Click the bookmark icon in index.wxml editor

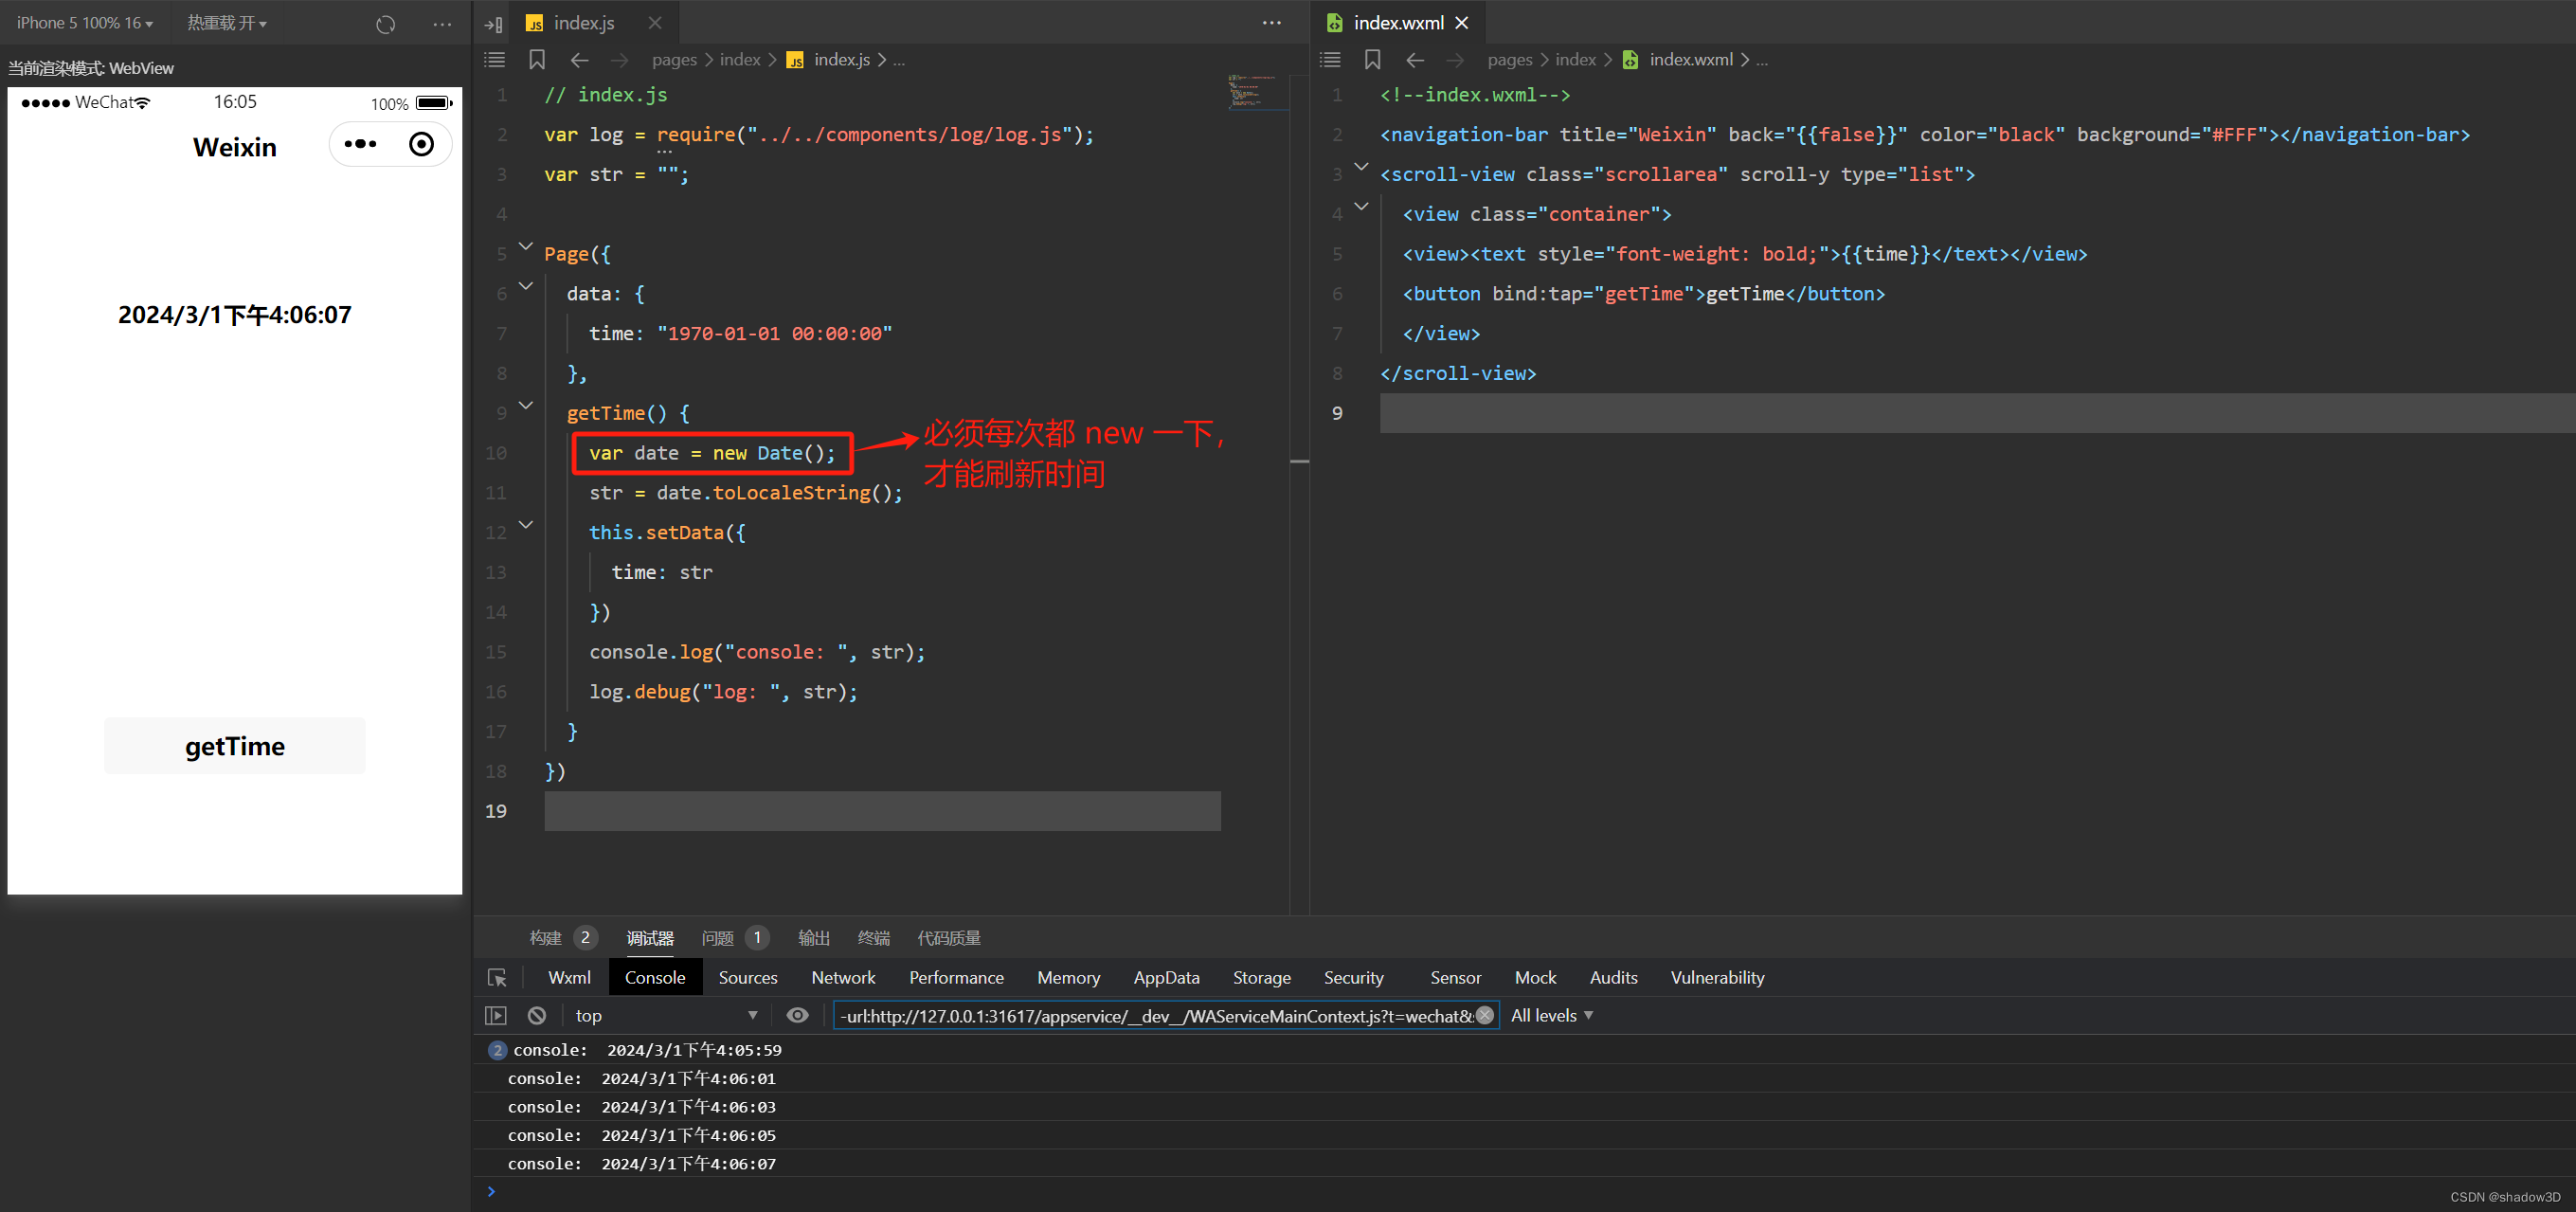tap(1373, 60)
